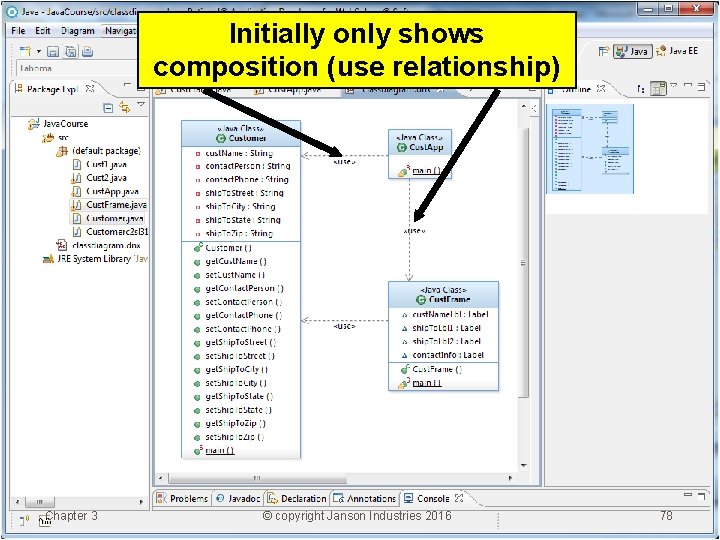
Task: Select the CustApp class header in diagram
Action: [x=420, y=142]
